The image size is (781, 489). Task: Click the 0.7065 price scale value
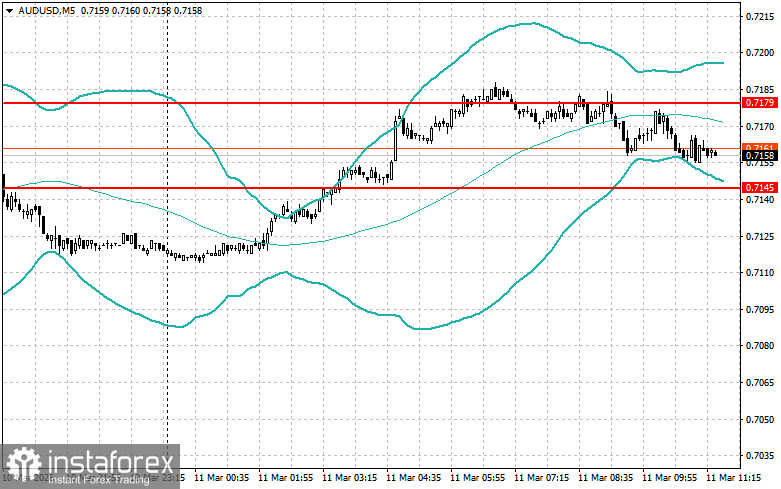(760, 383)
